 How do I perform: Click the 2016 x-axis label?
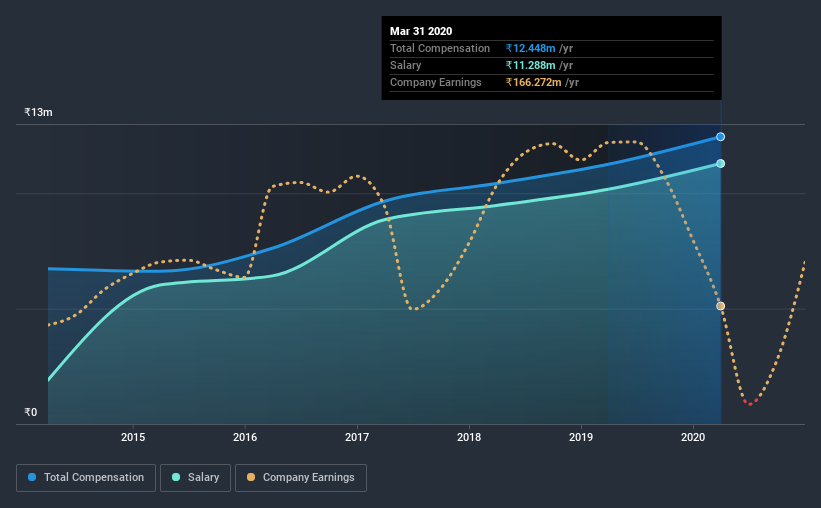click(x=245, y=437)
